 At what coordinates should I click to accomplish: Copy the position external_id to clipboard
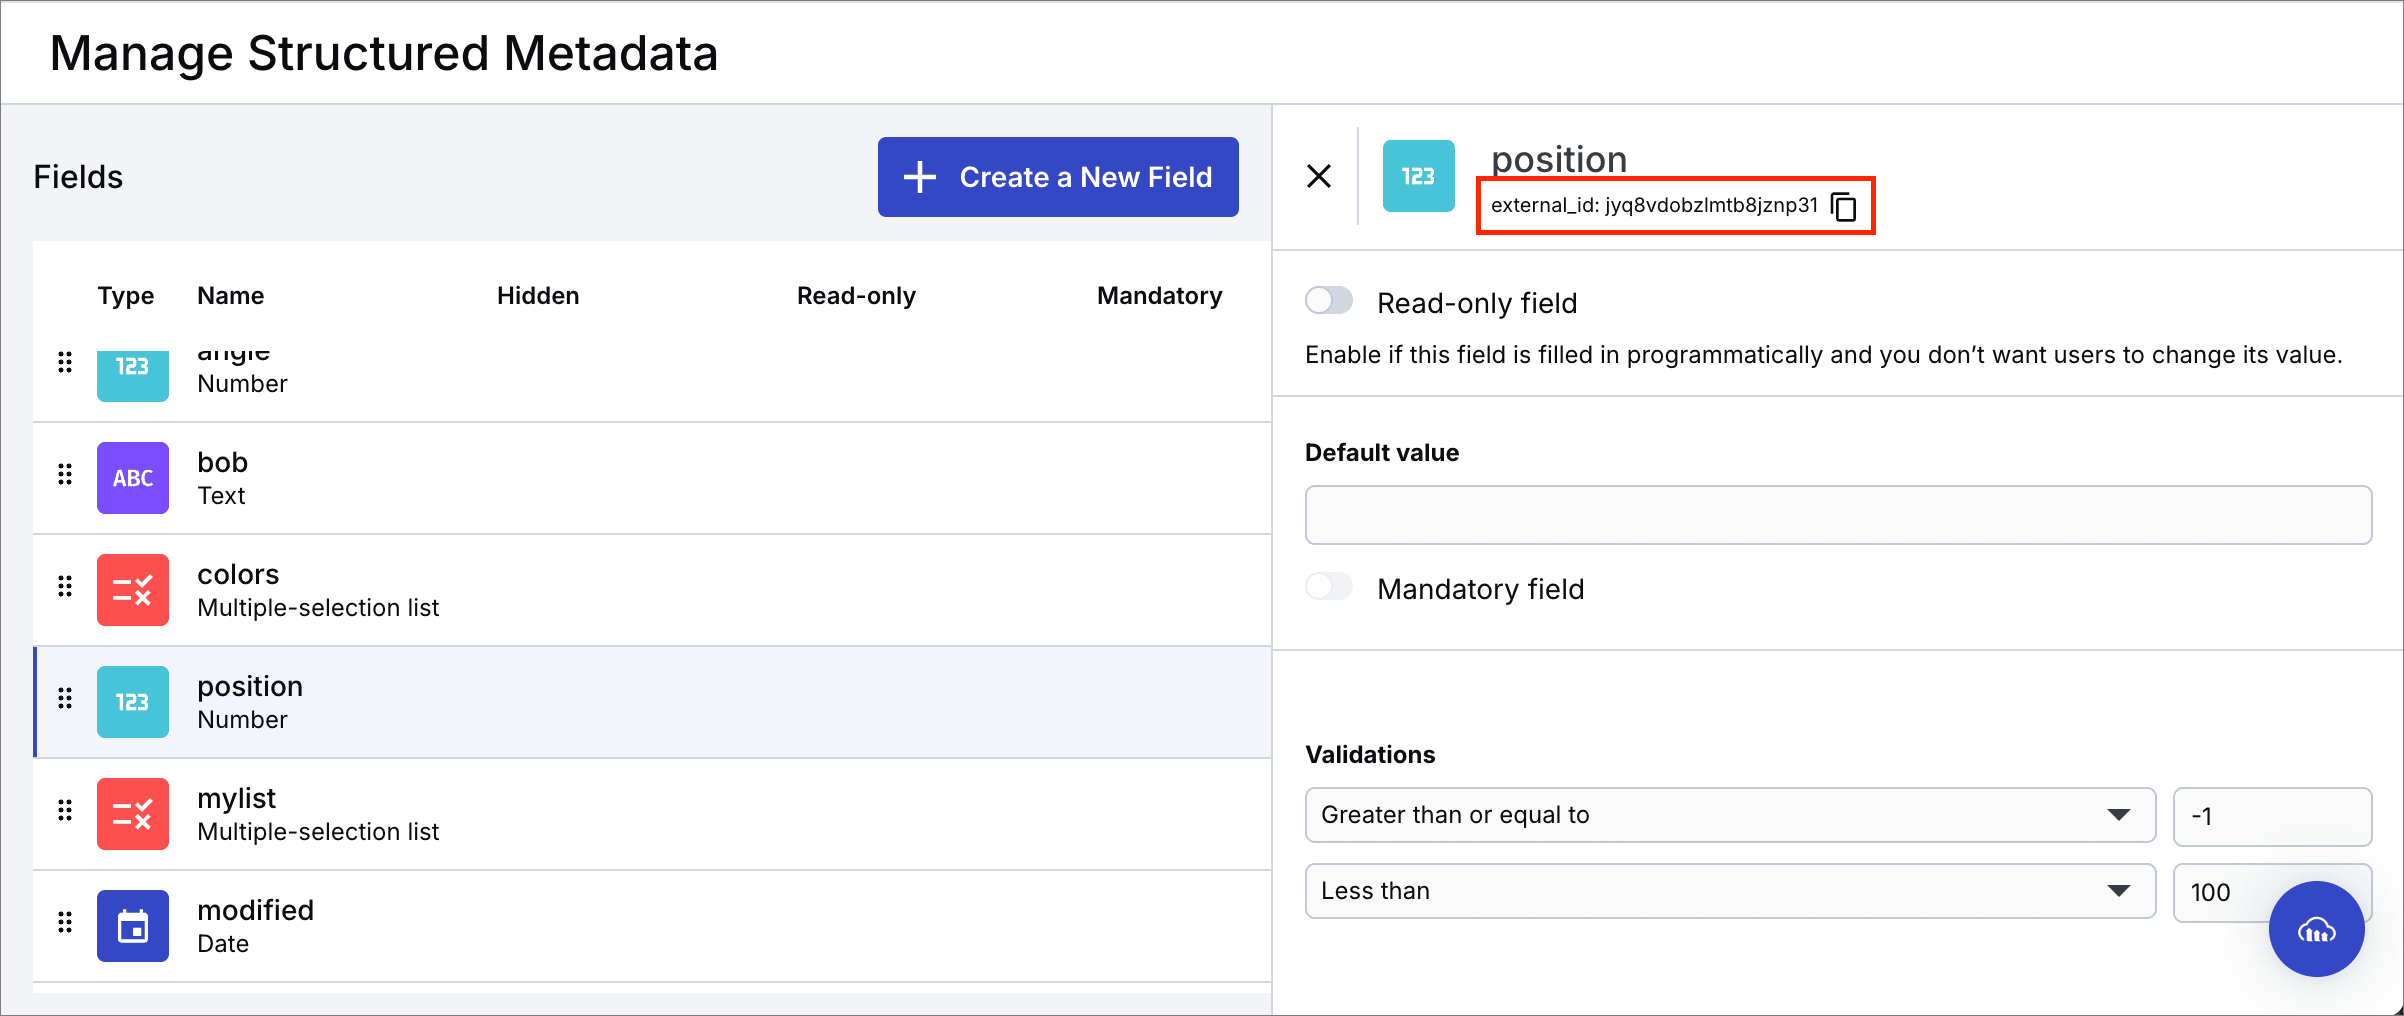tap(1843, 206)
